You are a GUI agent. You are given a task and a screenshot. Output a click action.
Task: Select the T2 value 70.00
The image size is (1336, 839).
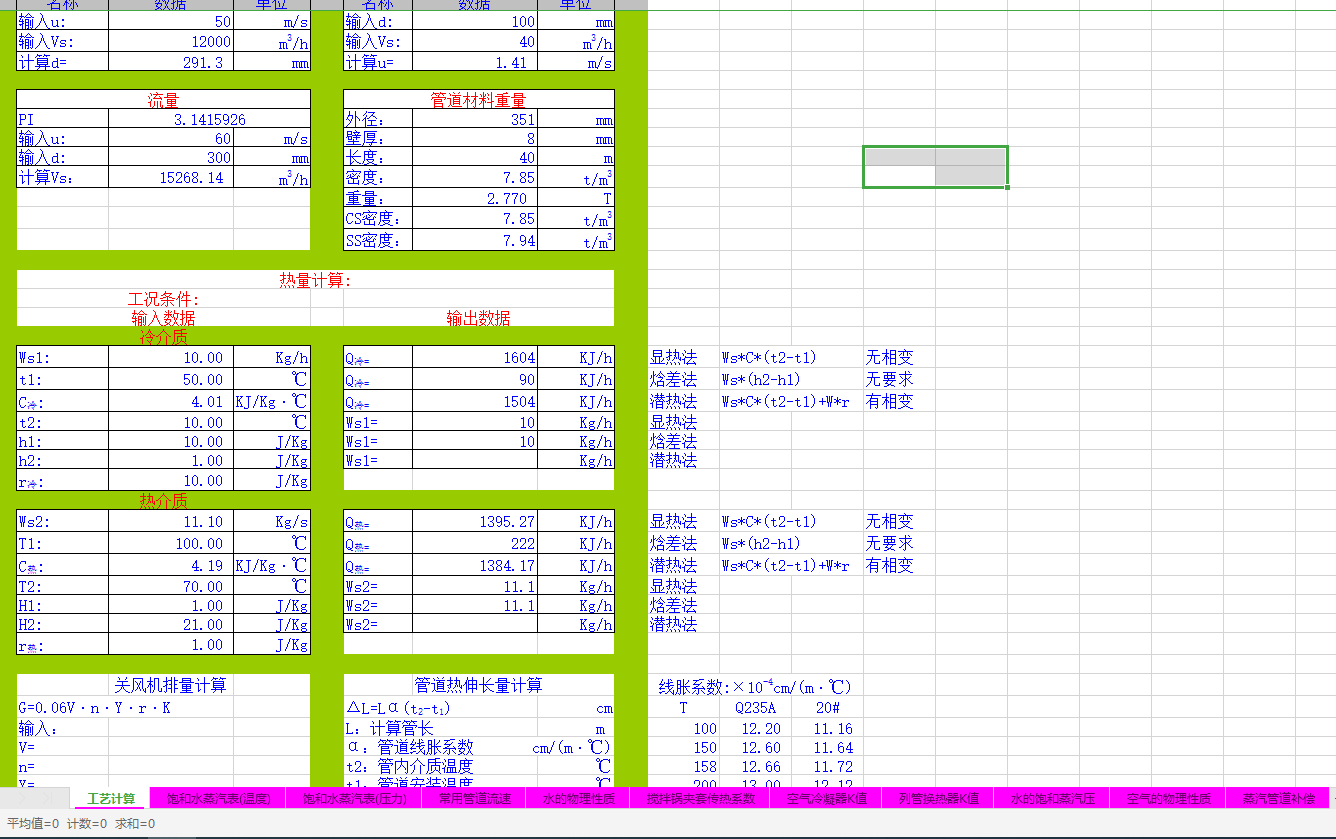[x=171, y=586]
